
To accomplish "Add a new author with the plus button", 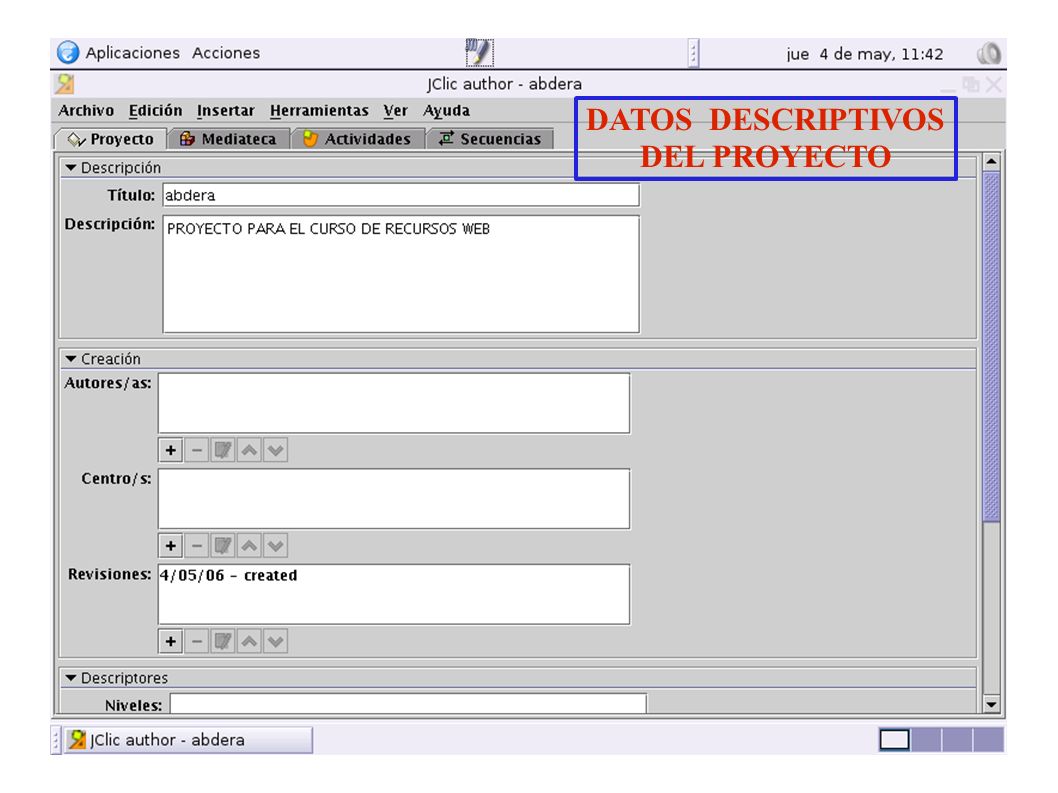I will 171,450.
